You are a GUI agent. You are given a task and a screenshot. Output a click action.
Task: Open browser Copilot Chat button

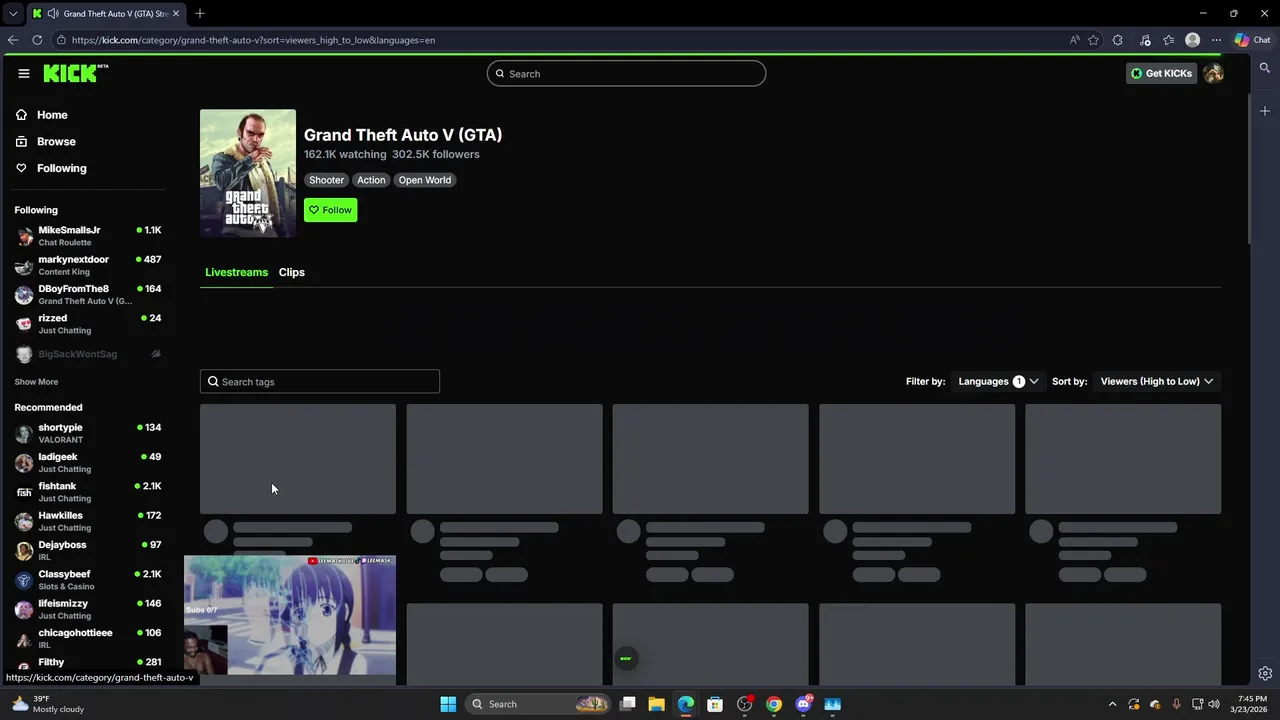1252,40
